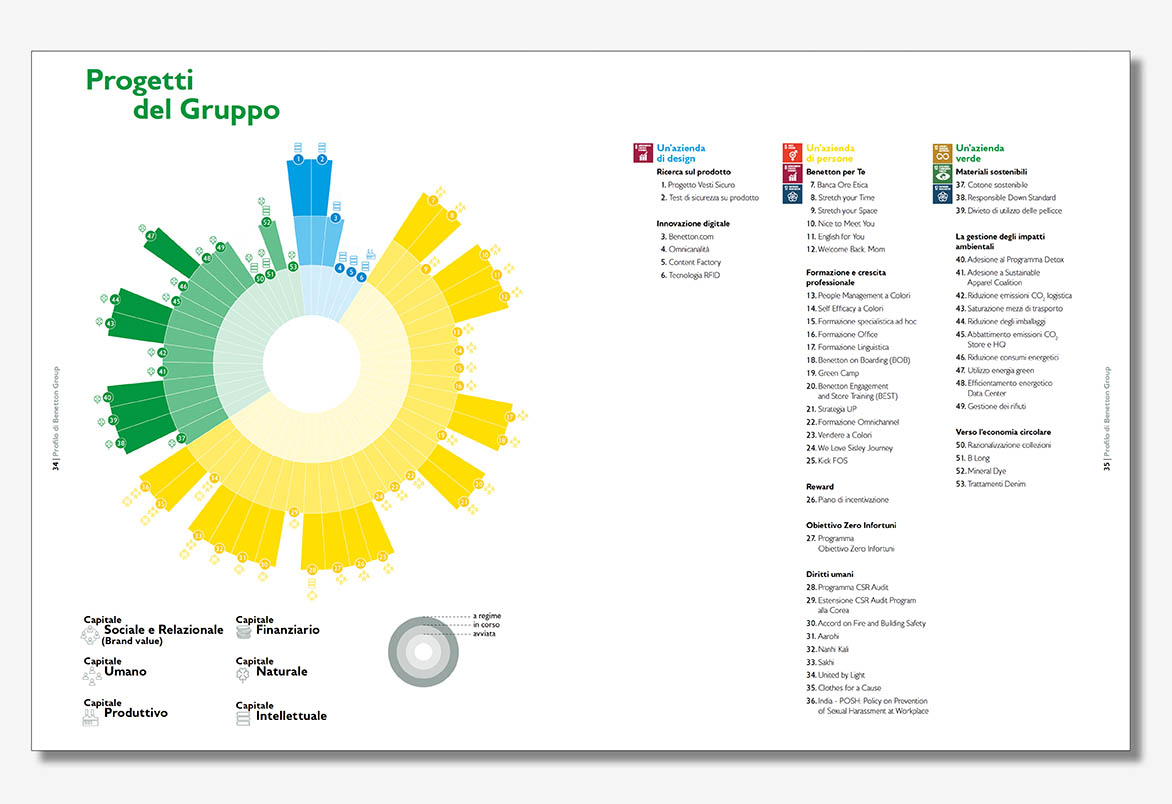Click the 'Un'azienda di persone' heading
1172x804 pixels.
830,153
